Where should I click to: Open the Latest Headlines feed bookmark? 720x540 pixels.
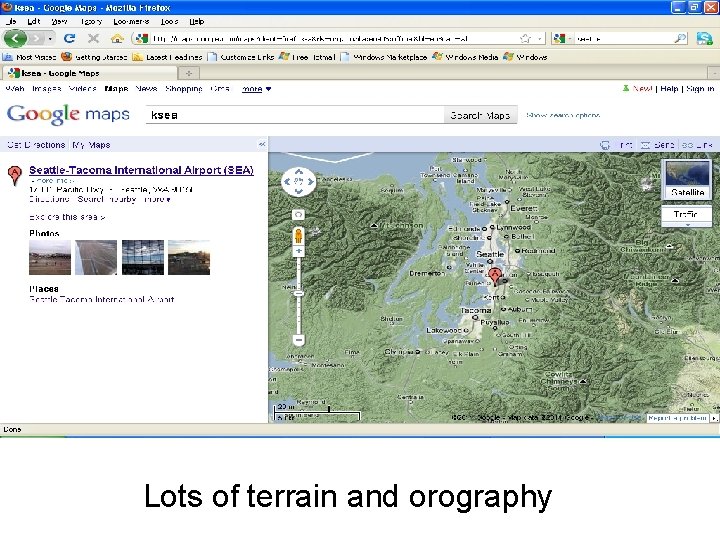point(168,57)
